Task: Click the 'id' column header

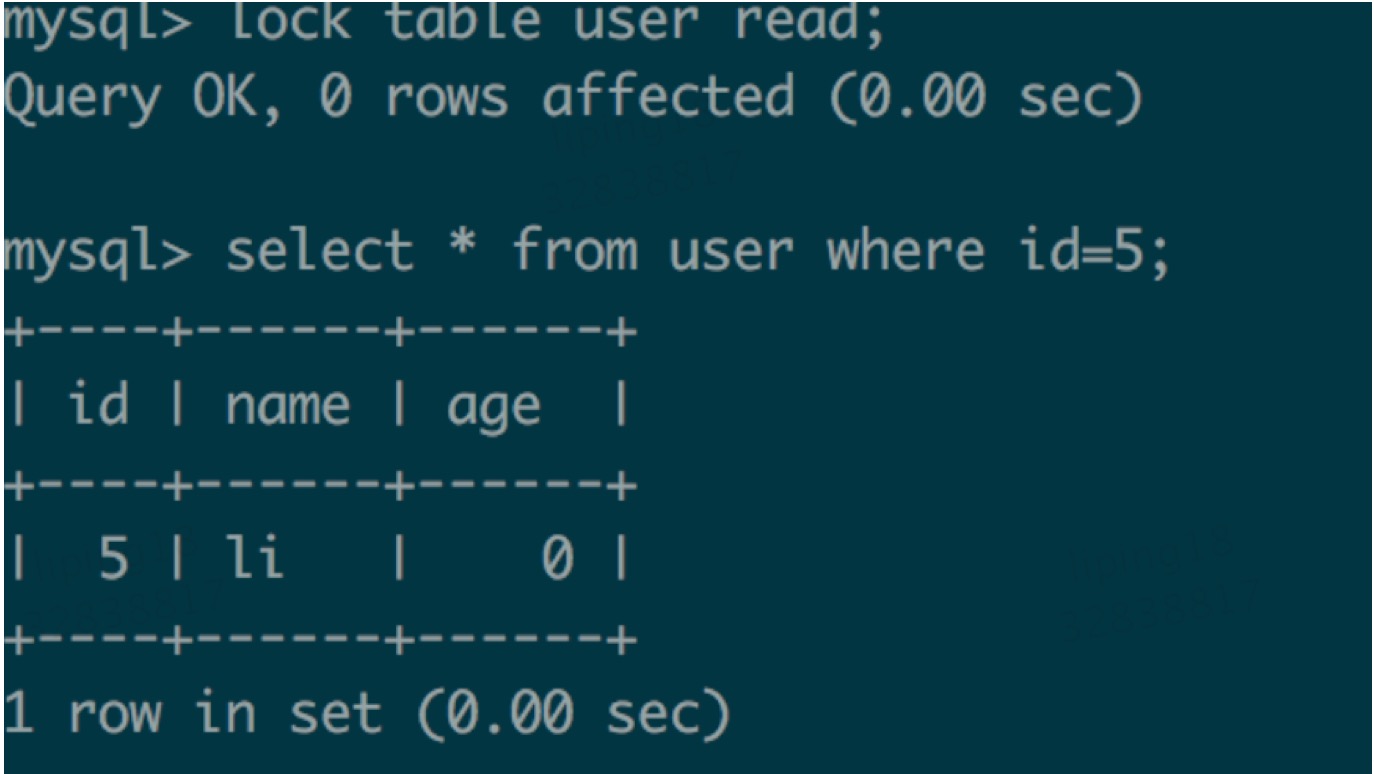Action: (99, 405)
